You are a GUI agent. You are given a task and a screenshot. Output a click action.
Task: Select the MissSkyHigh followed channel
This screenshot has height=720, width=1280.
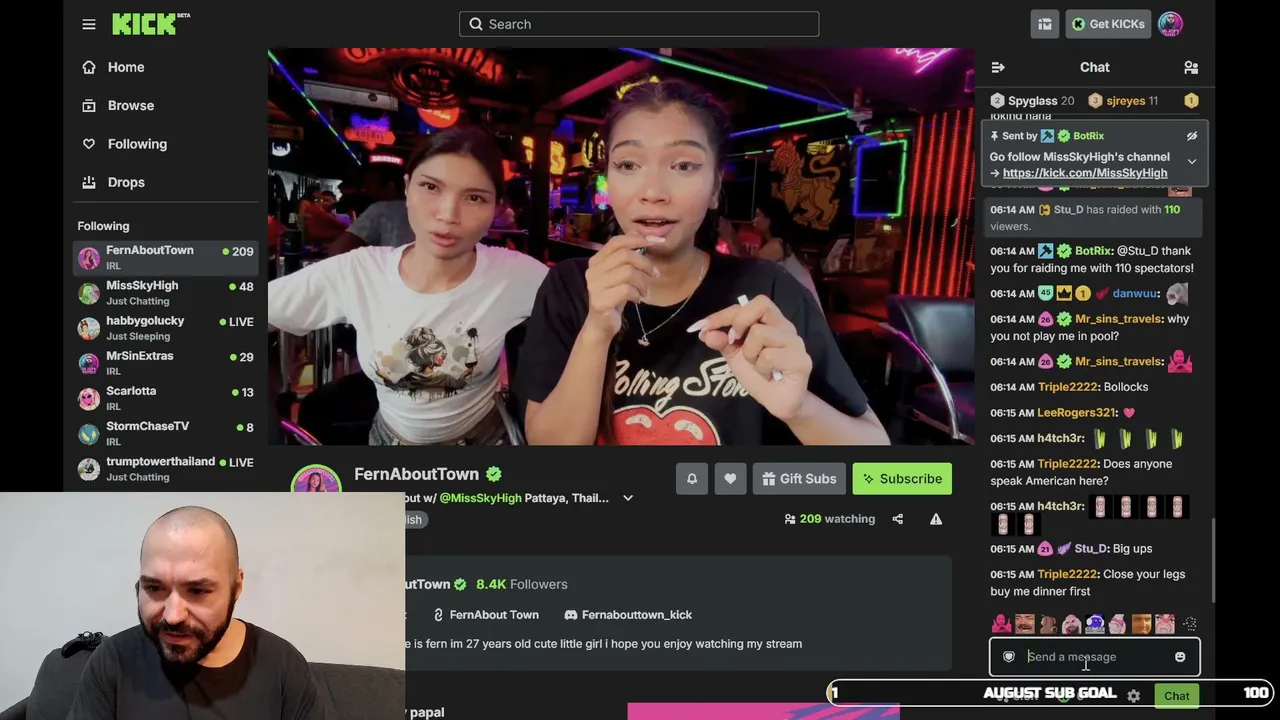coord(167,292)
